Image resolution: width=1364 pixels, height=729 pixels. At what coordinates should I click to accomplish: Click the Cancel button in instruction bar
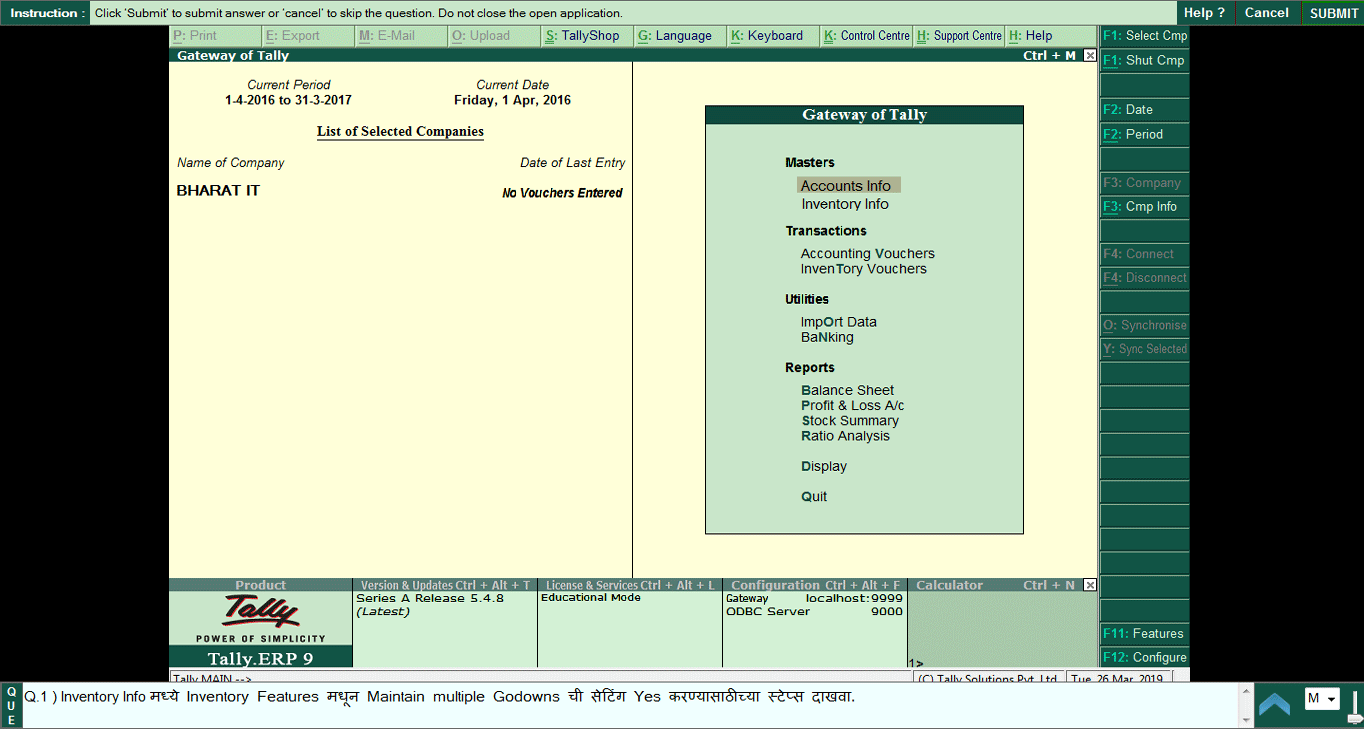pyautogui.click(x=1266, y=13)
